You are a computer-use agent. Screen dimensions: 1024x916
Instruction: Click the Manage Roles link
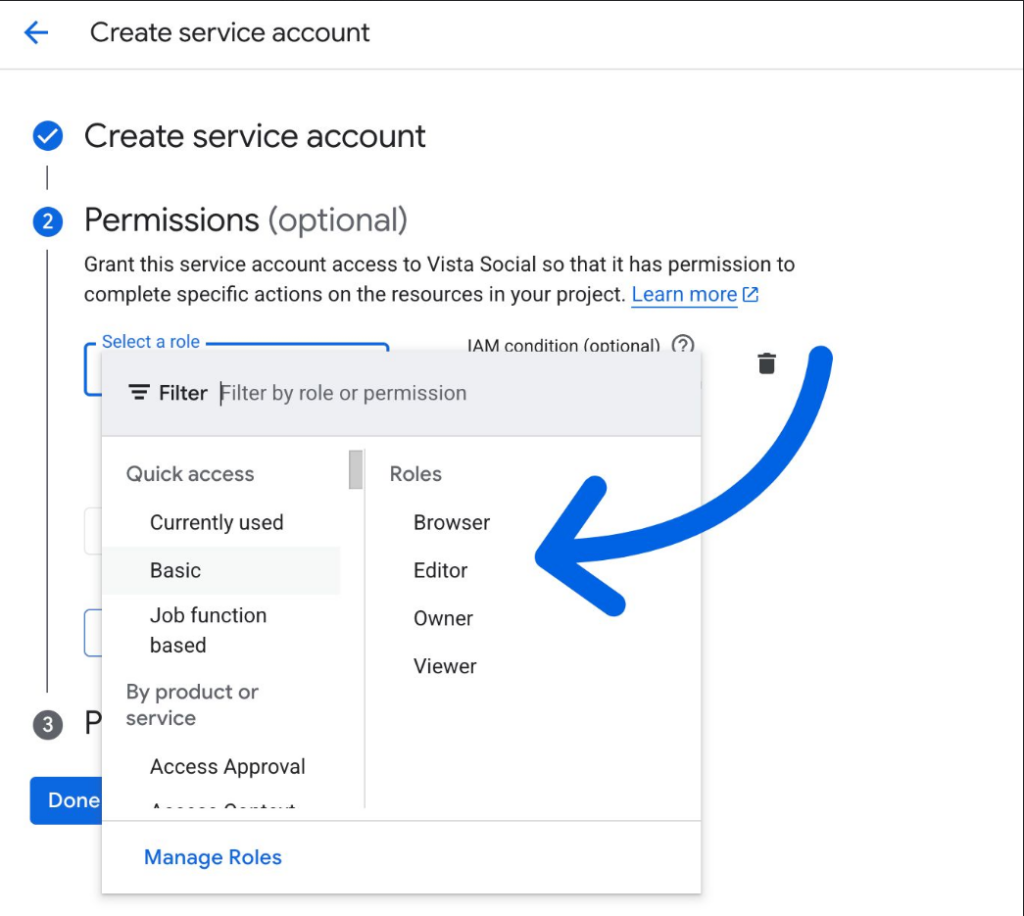tap(213, 858)
